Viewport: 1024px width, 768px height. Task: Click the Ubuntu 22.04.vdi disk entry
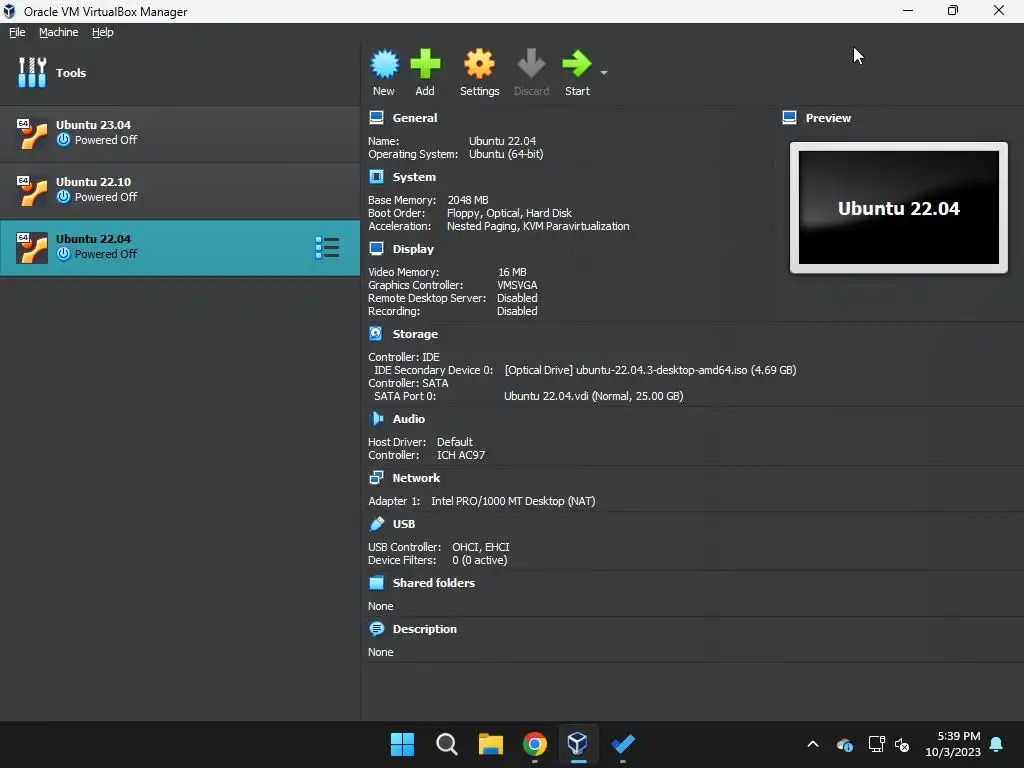point(594,396)
